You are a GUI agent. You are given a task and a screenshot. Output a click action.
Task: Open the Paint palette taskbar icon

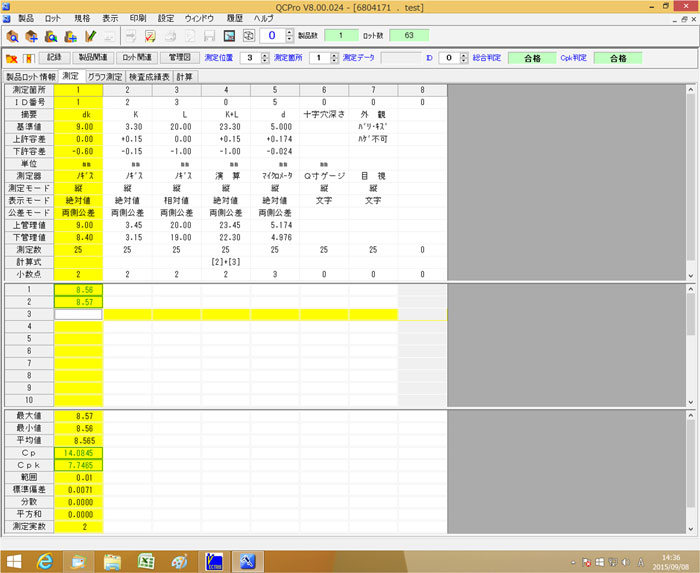179,561
